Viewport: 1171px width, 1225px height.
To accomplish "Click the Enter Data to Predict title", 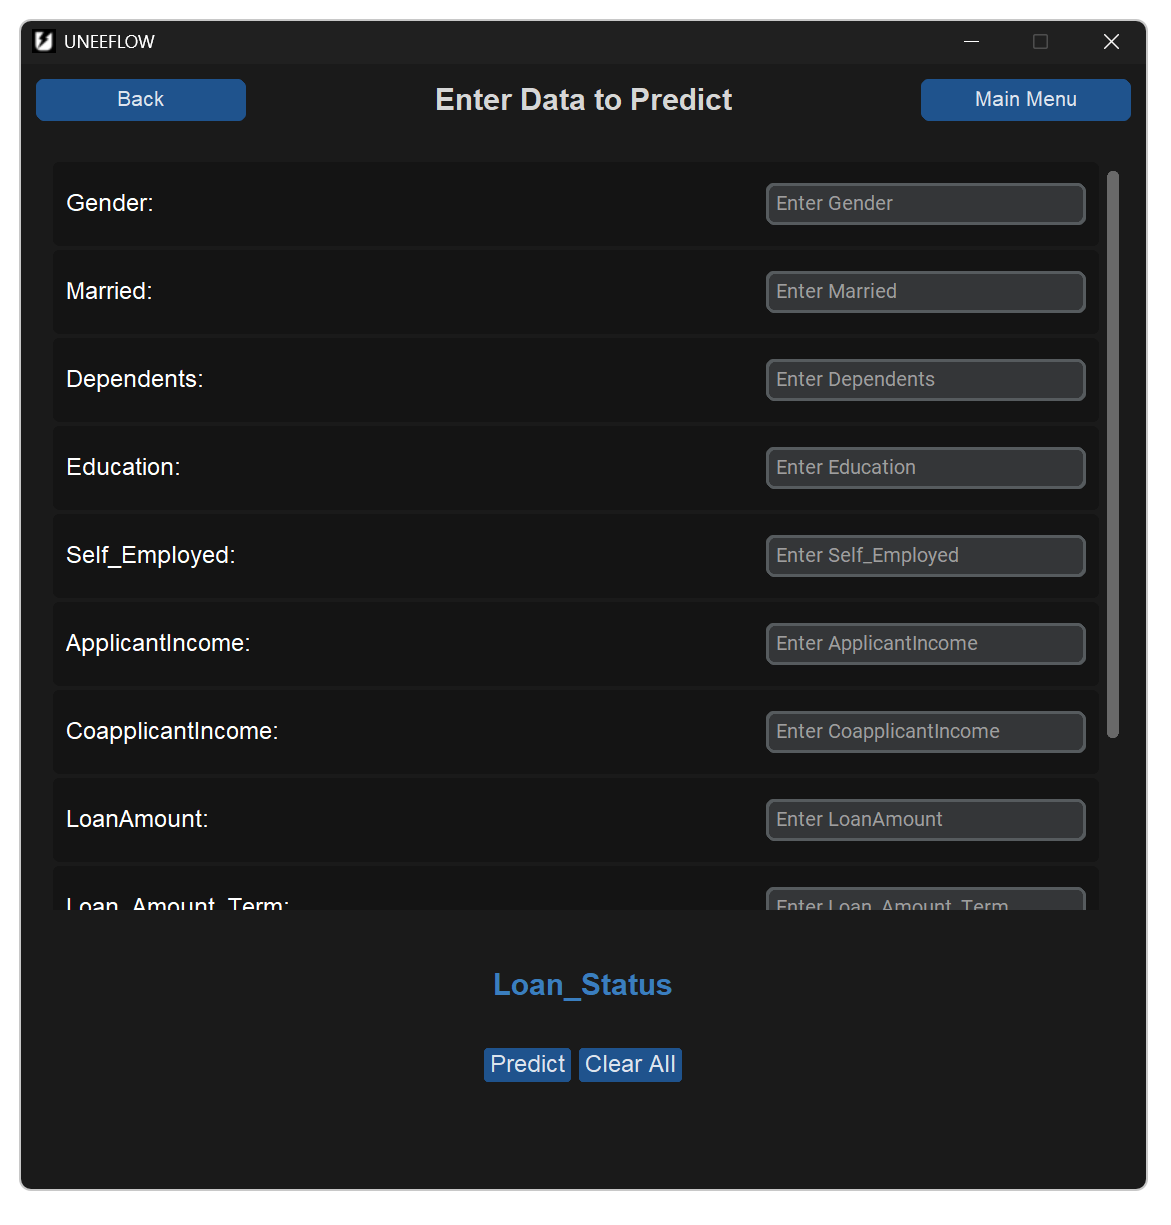I will (x=584, y=100).
